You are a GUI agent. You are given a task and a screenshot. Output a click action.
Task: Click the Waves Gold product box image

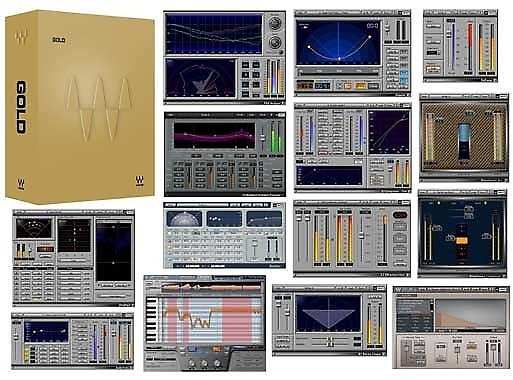(80, 107)
